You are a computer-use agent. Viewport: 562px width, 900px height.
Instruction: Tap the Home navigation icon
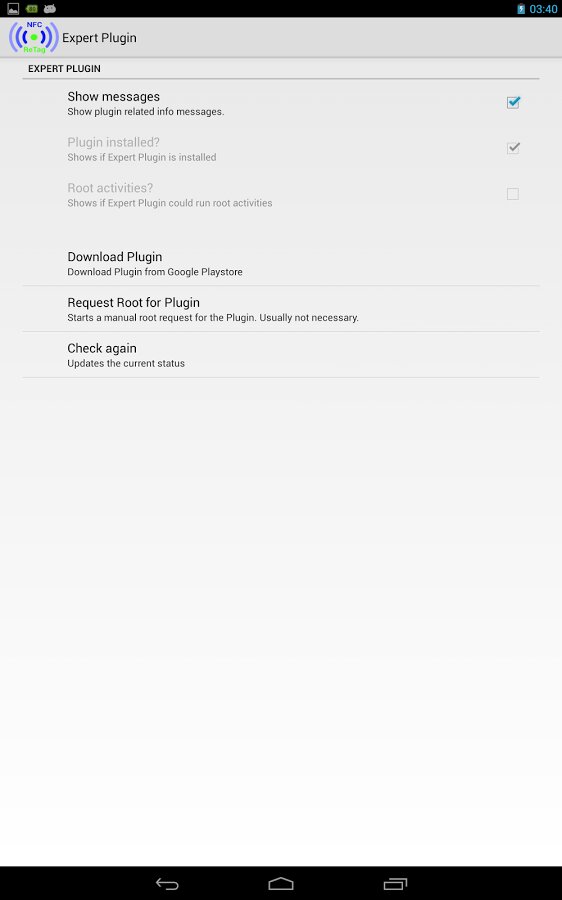(x=281, y=883)
